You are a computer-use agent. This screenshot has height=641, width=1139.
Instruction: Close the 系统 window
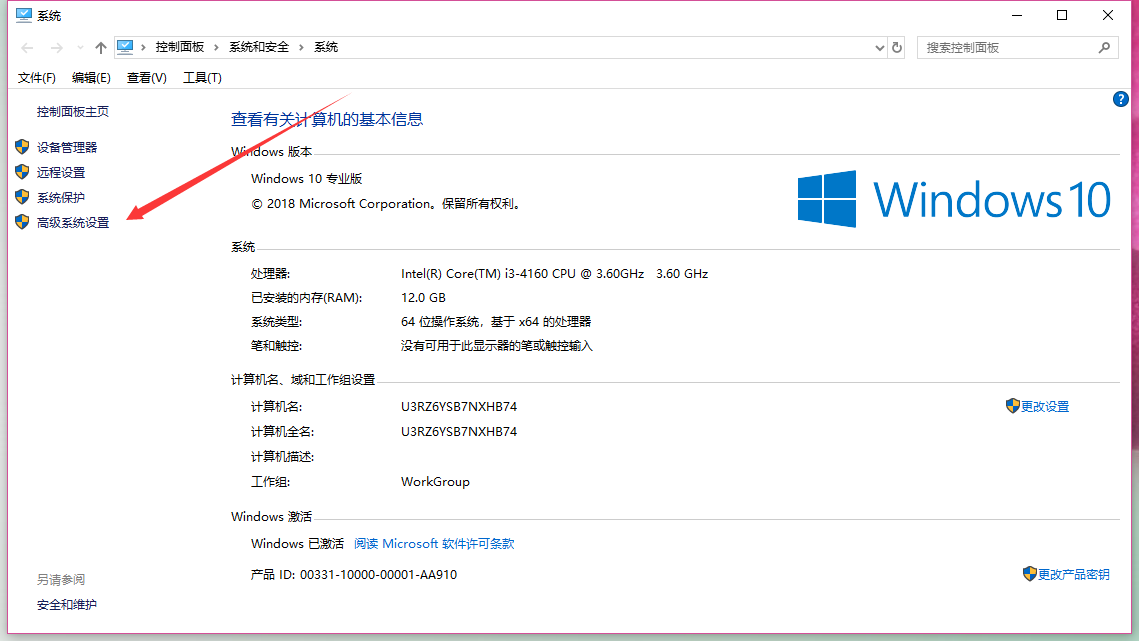click(x=1108, y=15)
